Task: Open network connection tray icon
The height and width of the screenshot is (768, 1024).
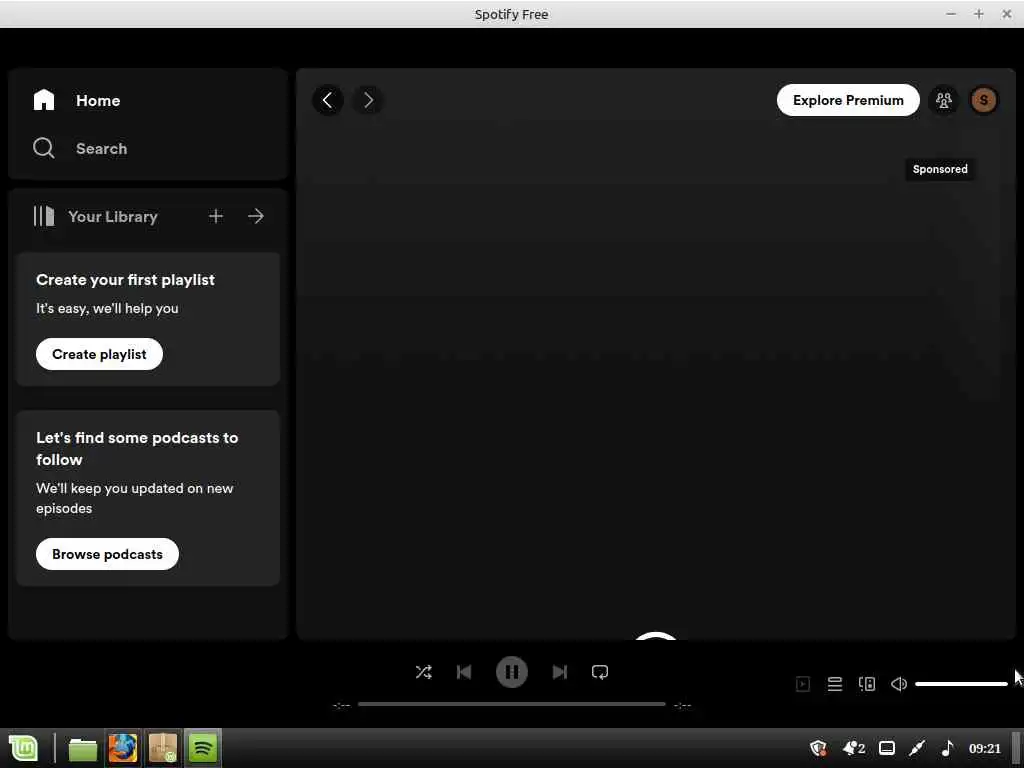Action: [917, 748]
